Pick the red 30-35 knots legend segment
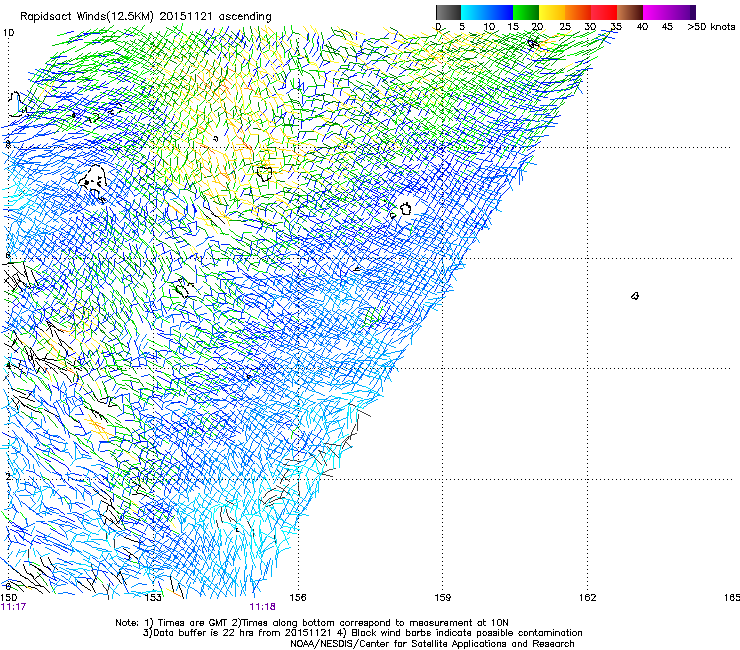The height and width of the screenshot is (650, 740). point(604,12)
